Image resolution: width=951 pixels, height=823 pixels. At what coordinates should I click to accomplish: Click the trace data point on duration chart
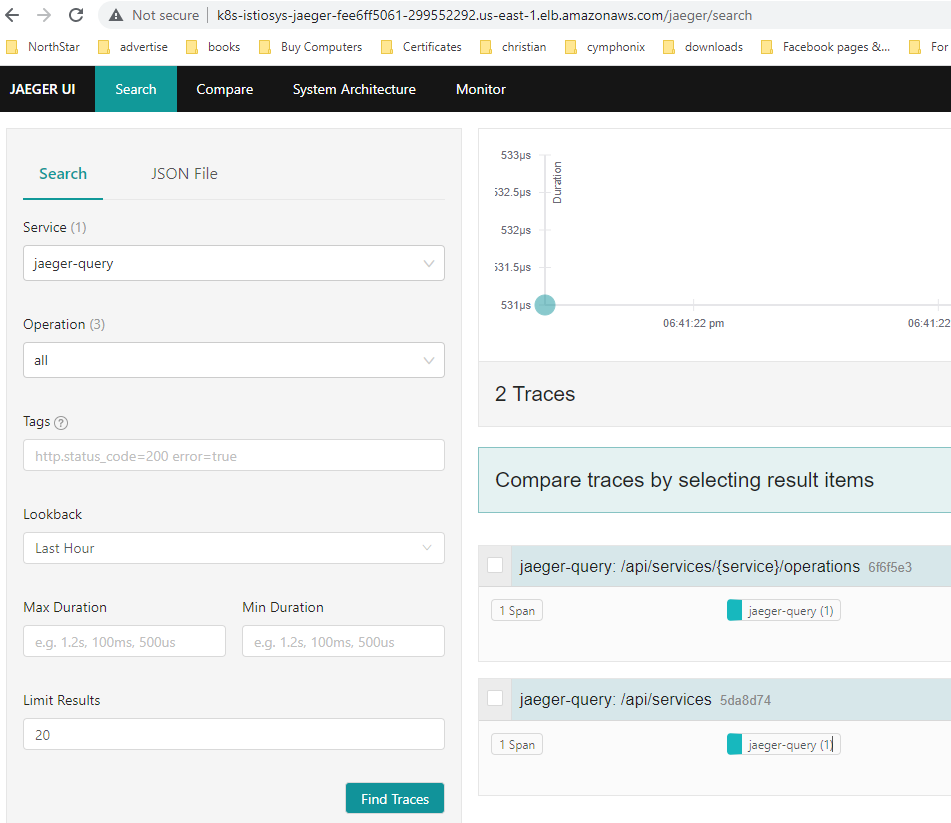click(x=545, y=304)
